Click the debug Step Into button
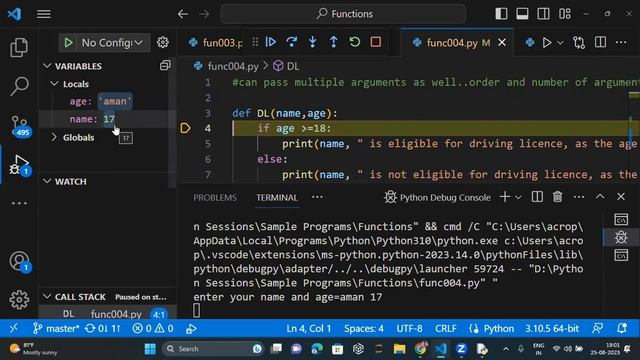640x360 pixels. [x=313, y=42]
